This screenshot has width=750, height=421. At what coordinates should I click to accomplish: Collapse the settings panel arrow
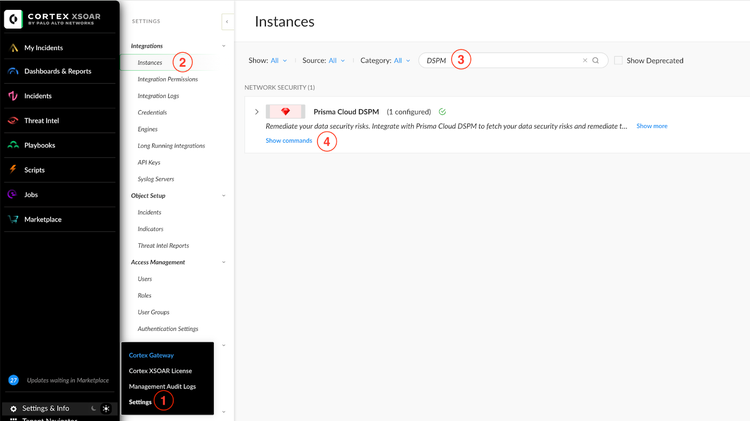coord(227,22)
